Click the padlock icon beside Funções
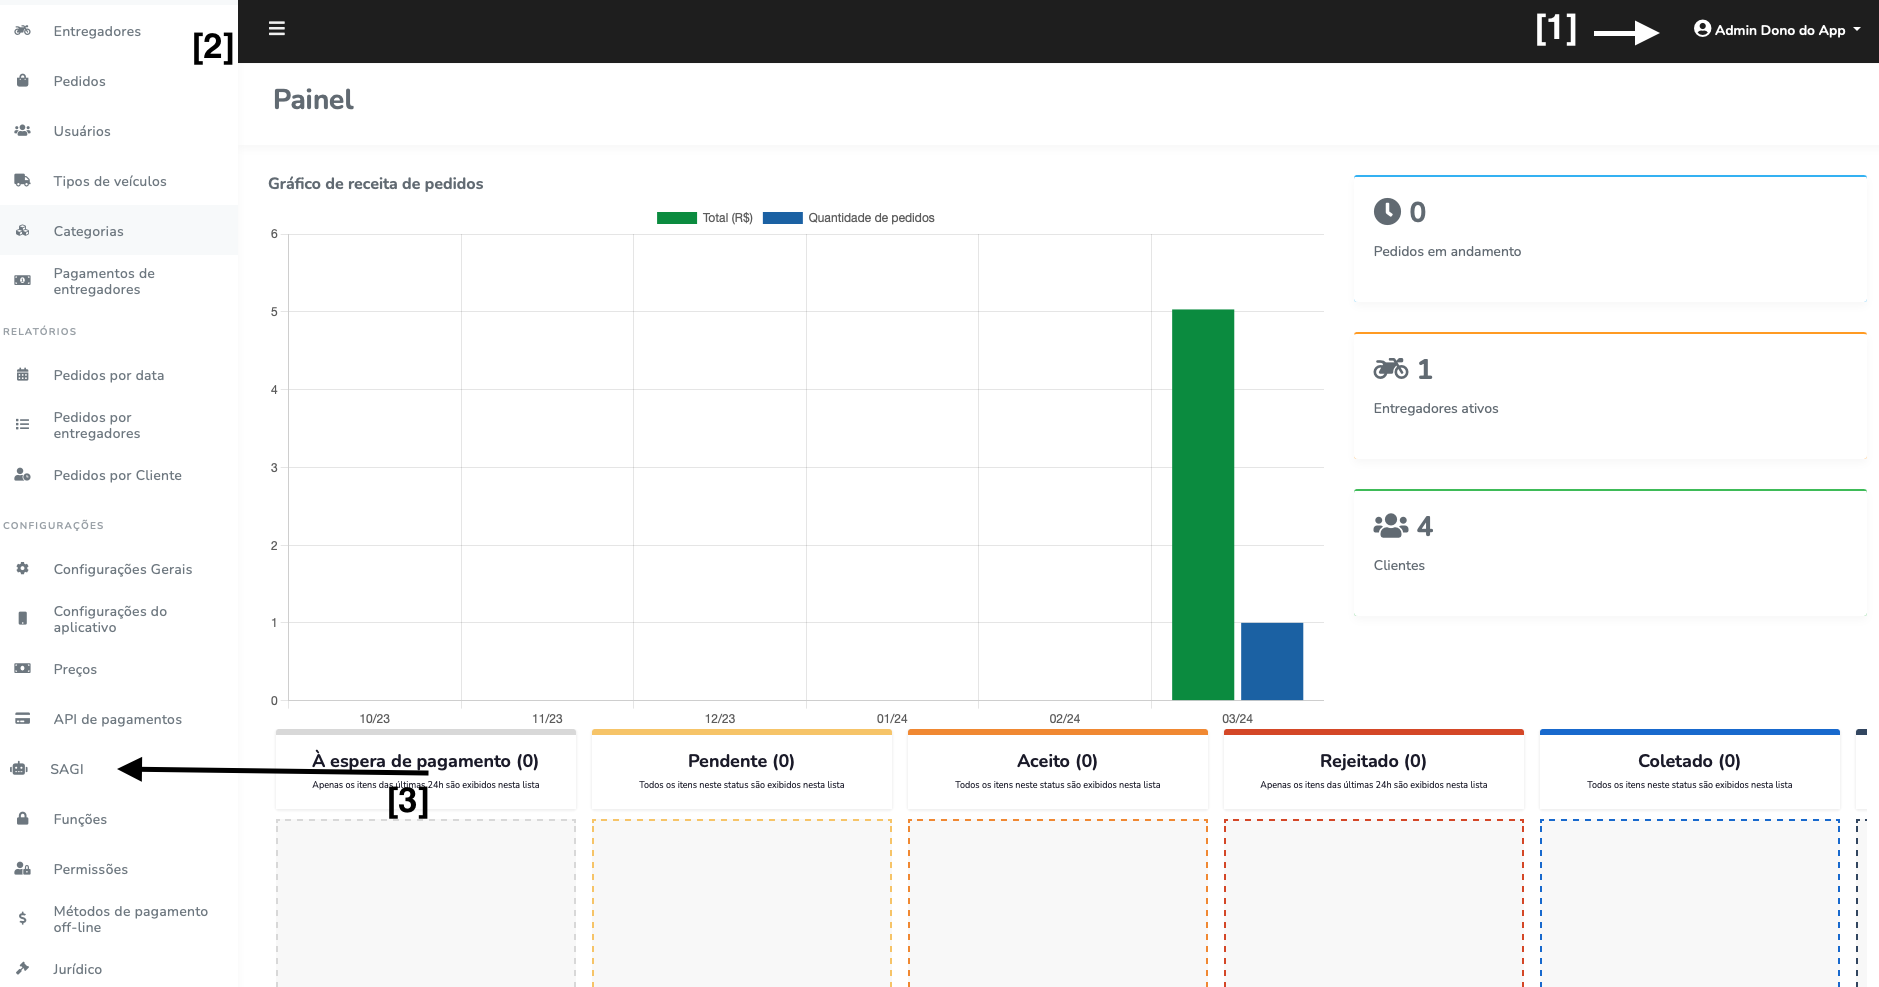 (x=22, y=819)
